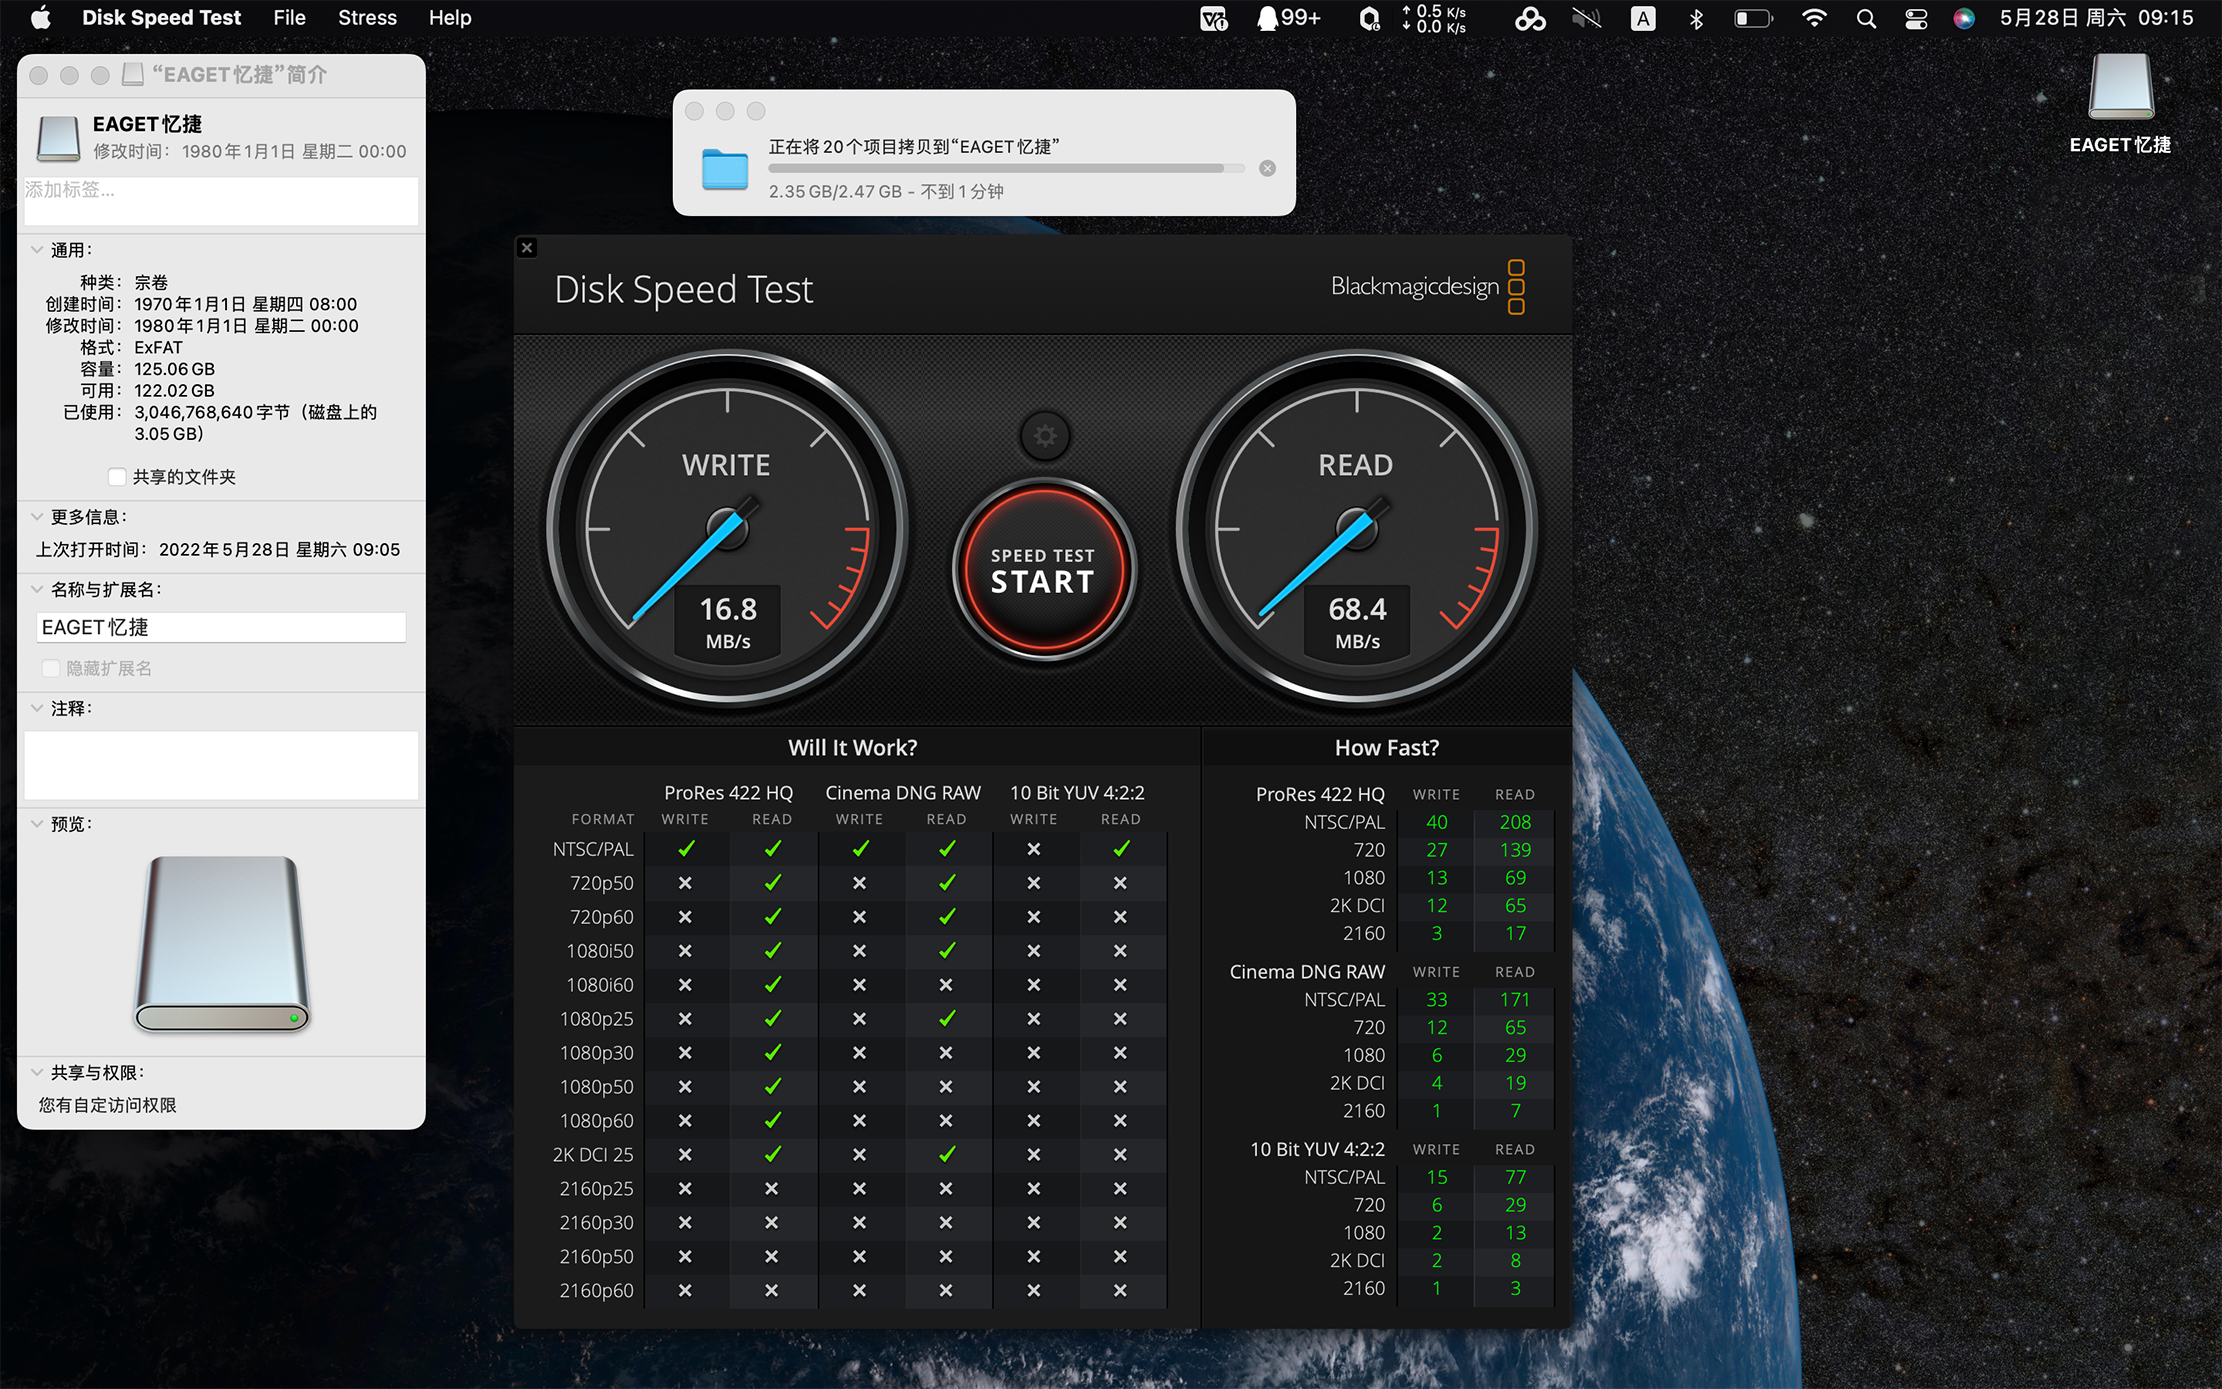Click the Vo icon in menu bar
The width and height of the screenshot is (2222, 1389).
(1214, 18)
